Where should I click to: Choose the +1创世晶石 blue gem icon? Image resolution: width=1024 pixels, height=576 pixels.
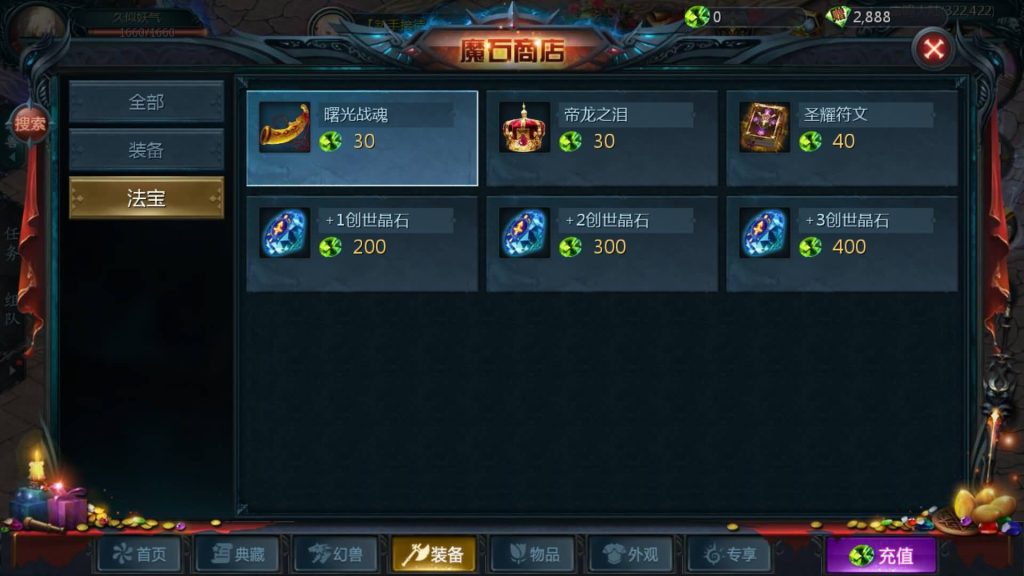pyautogui.click(x=285, y=233)
